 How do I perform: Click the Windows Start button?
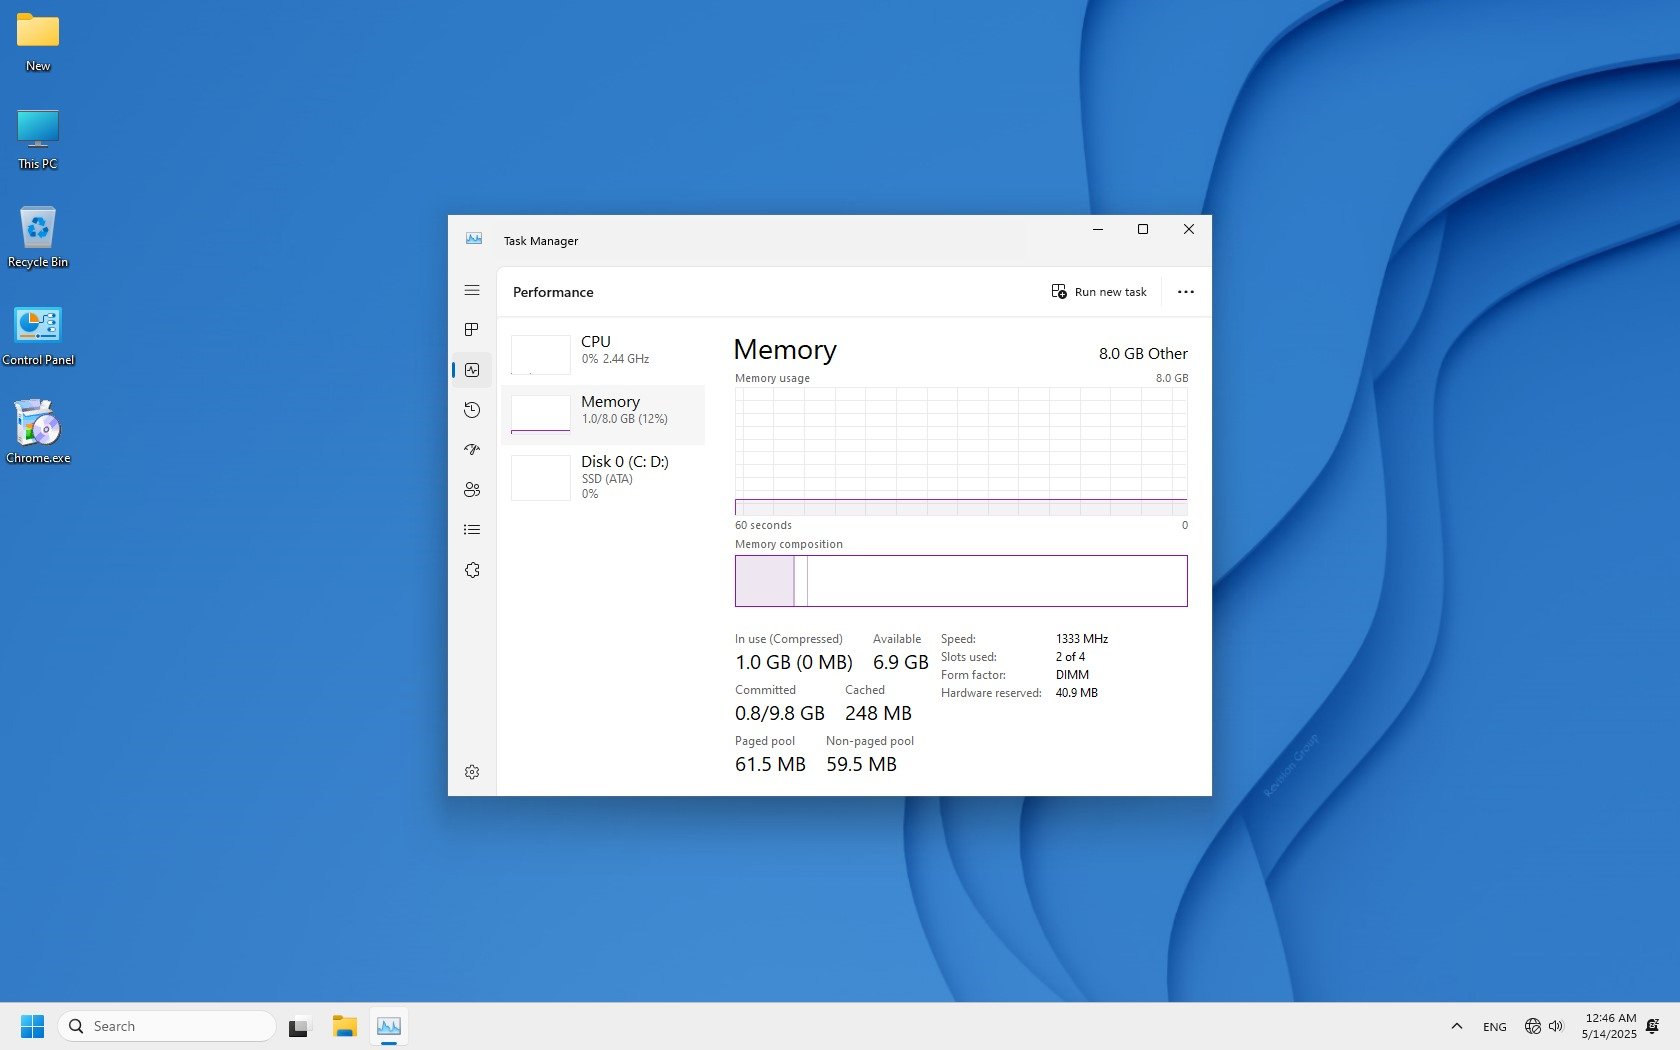click(32, 1026)
